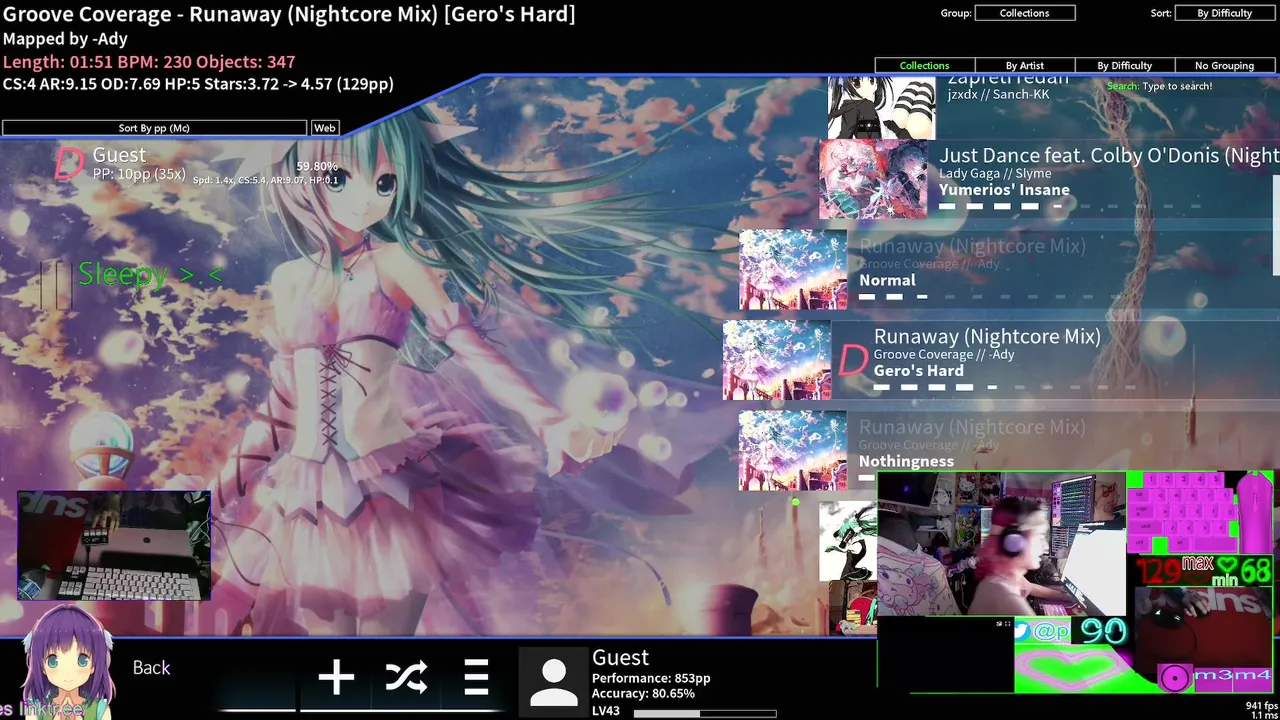Click the song title header text
Viewport: 1280px width, 720px height.
pos(289,14)
